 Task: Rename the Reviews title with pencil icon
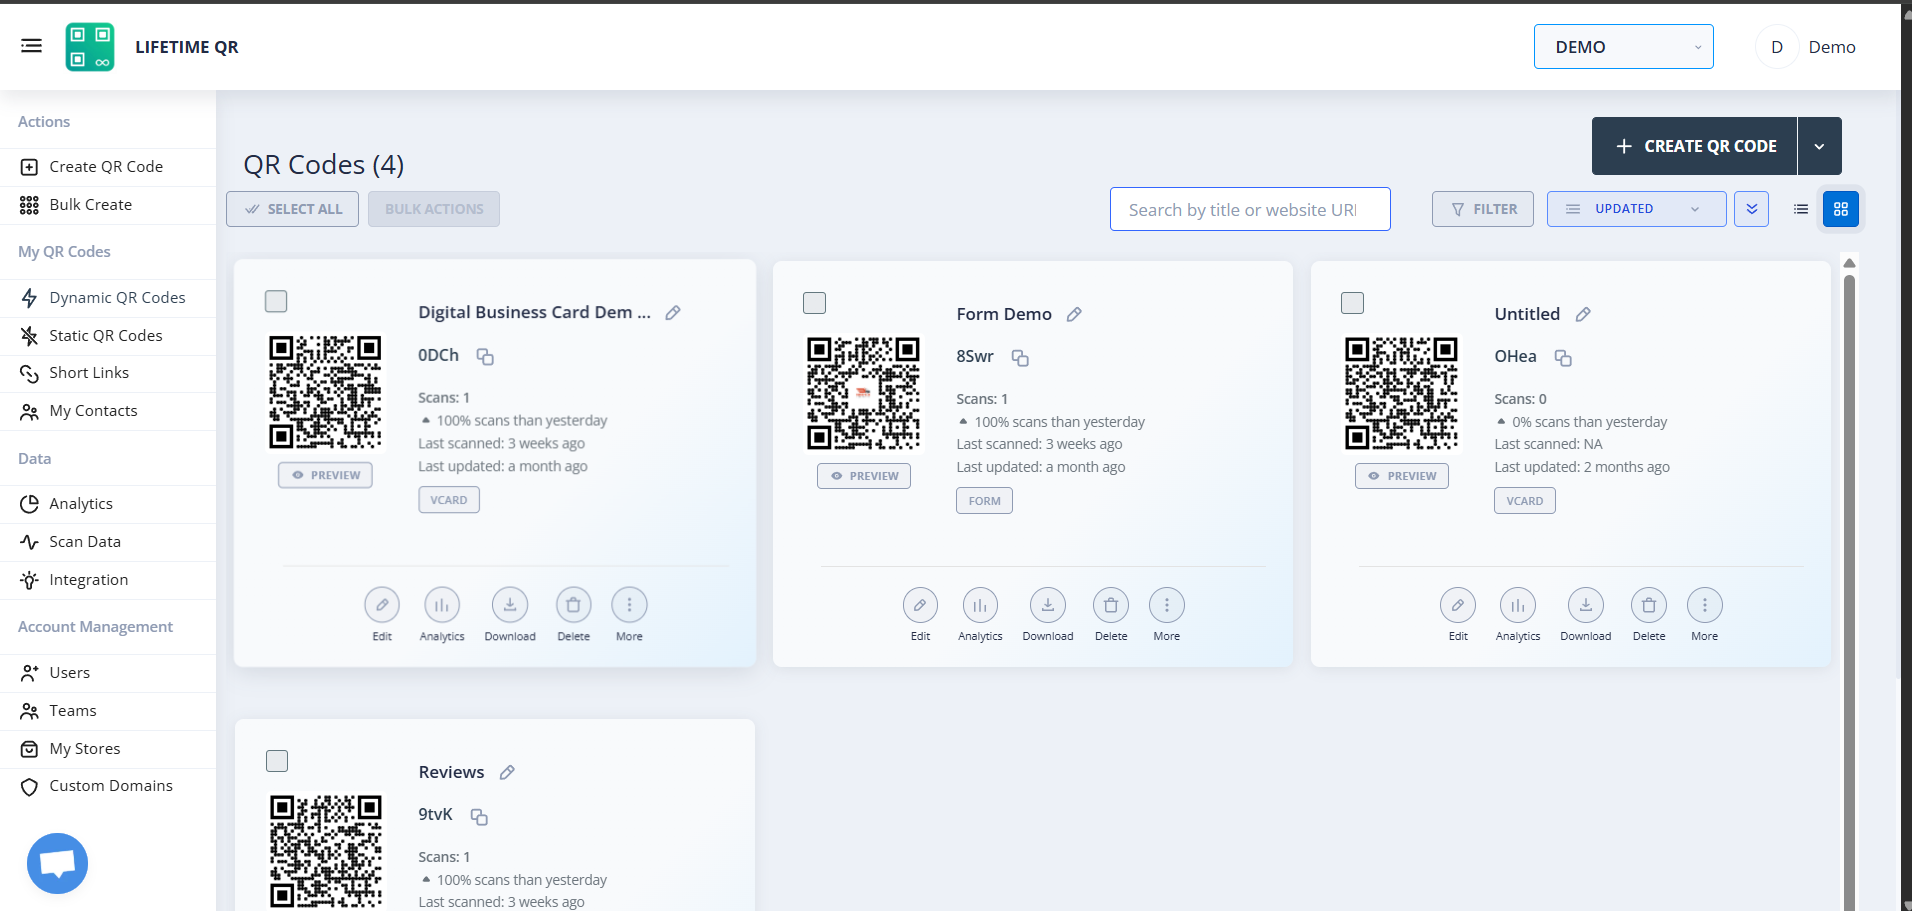(x=507, y=773)
